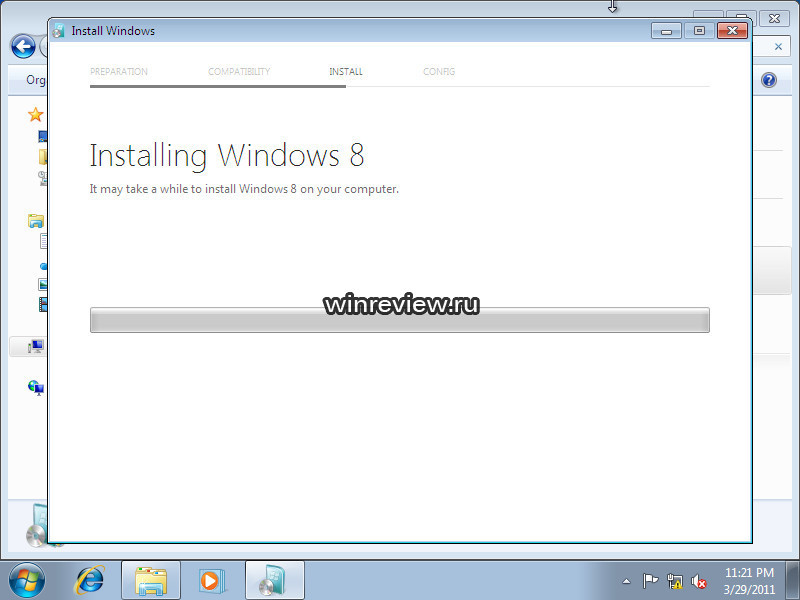
Task: Select the Compatibility step tab
Action: [x=239, y=72]
